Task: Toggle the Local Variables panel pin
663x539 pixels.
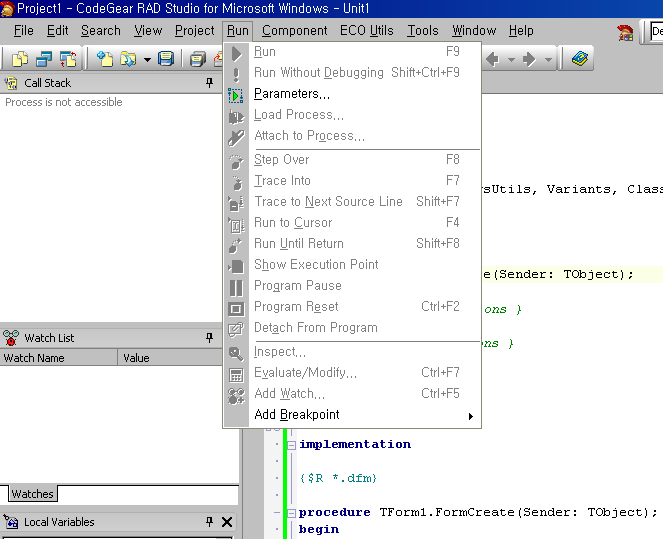Action: [x=209, y=522]
